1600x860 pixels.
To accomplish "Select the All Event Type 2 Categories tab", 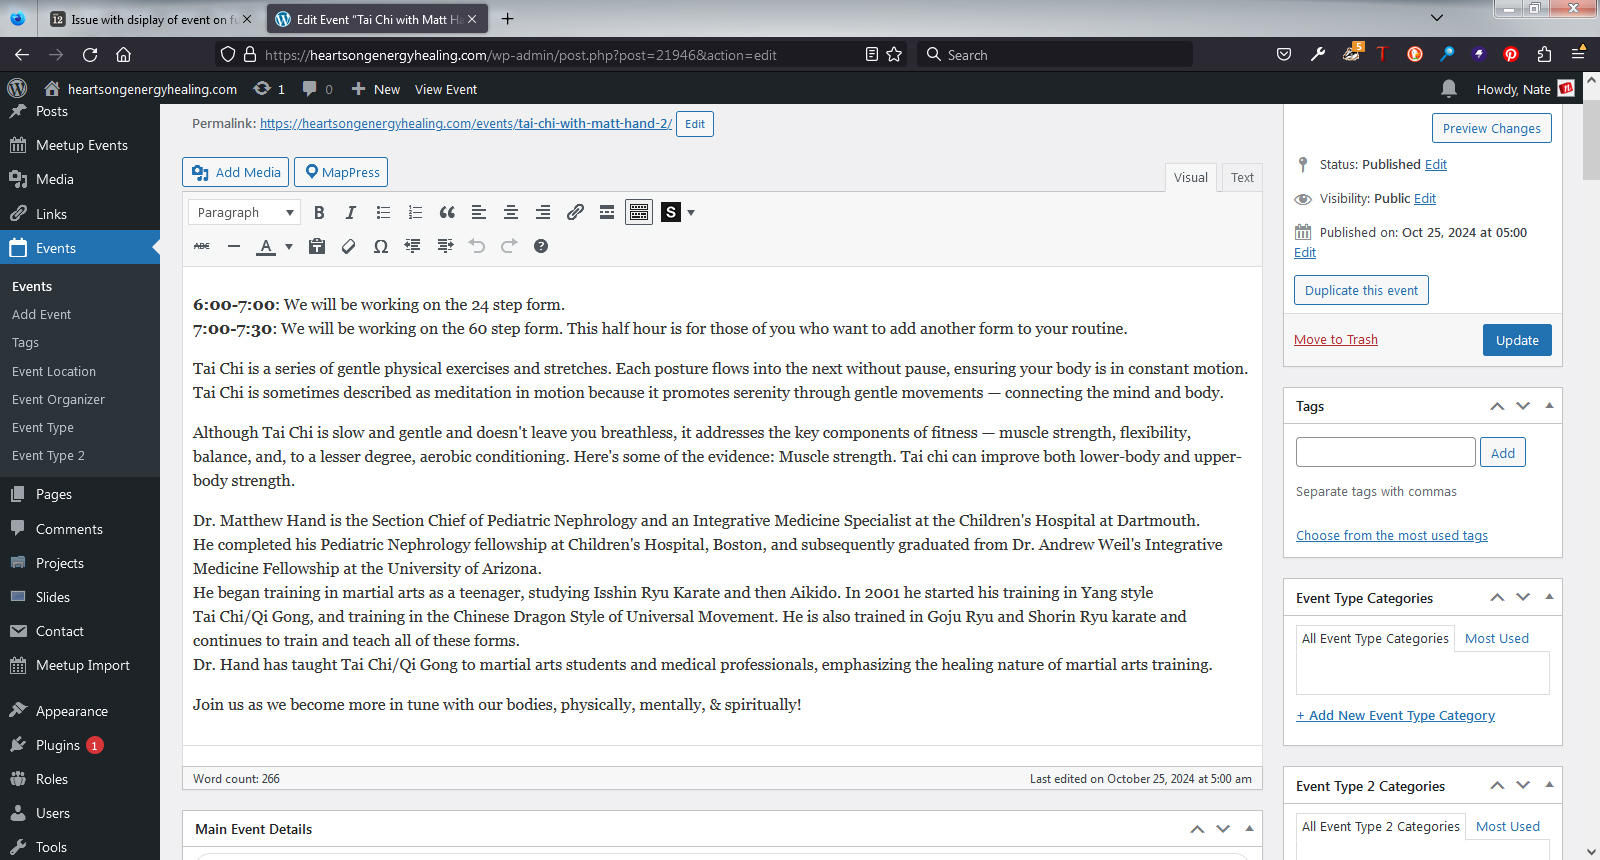I will (x=1380, y=826).
